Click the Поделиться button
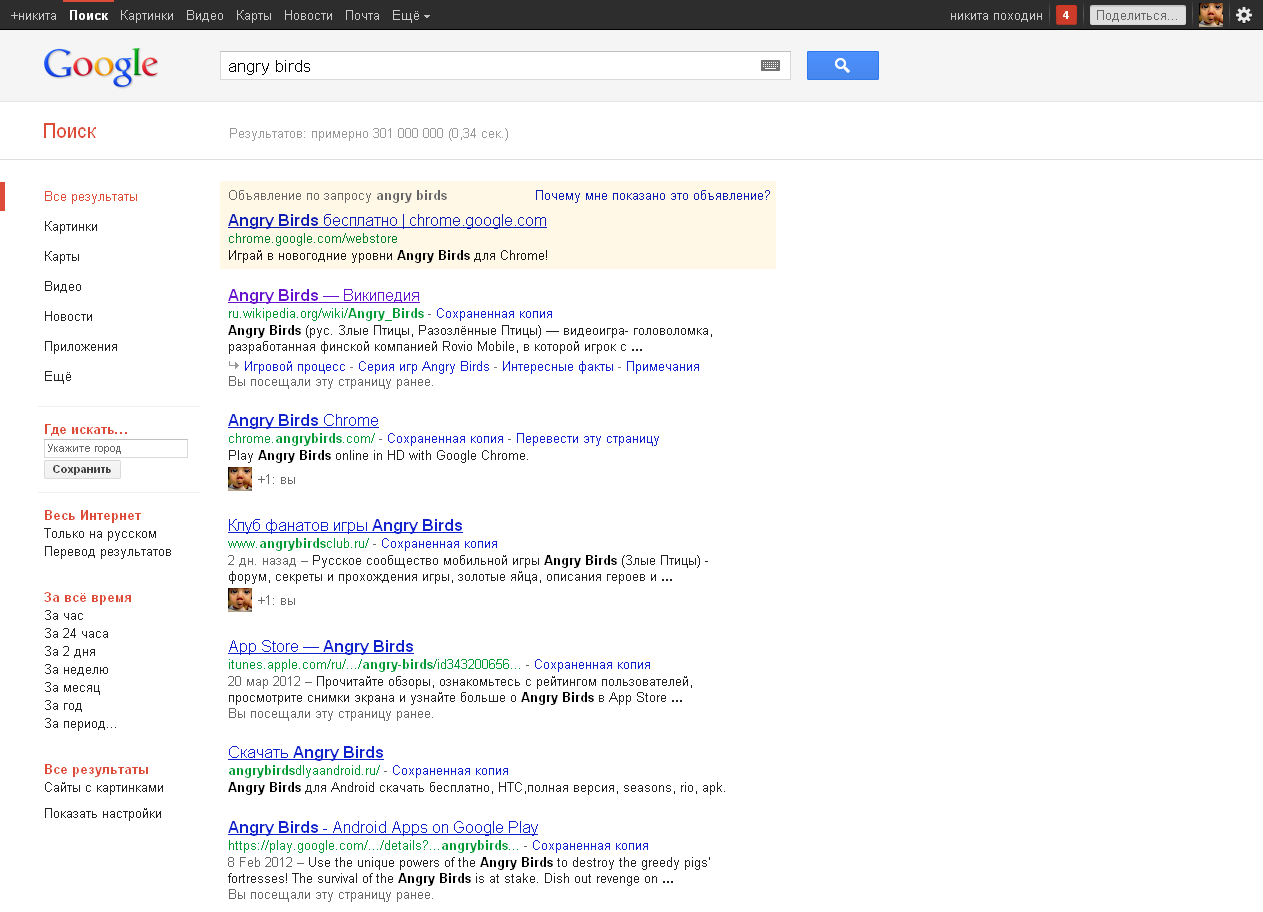1263x912 pixels. tap(1138, 15)
